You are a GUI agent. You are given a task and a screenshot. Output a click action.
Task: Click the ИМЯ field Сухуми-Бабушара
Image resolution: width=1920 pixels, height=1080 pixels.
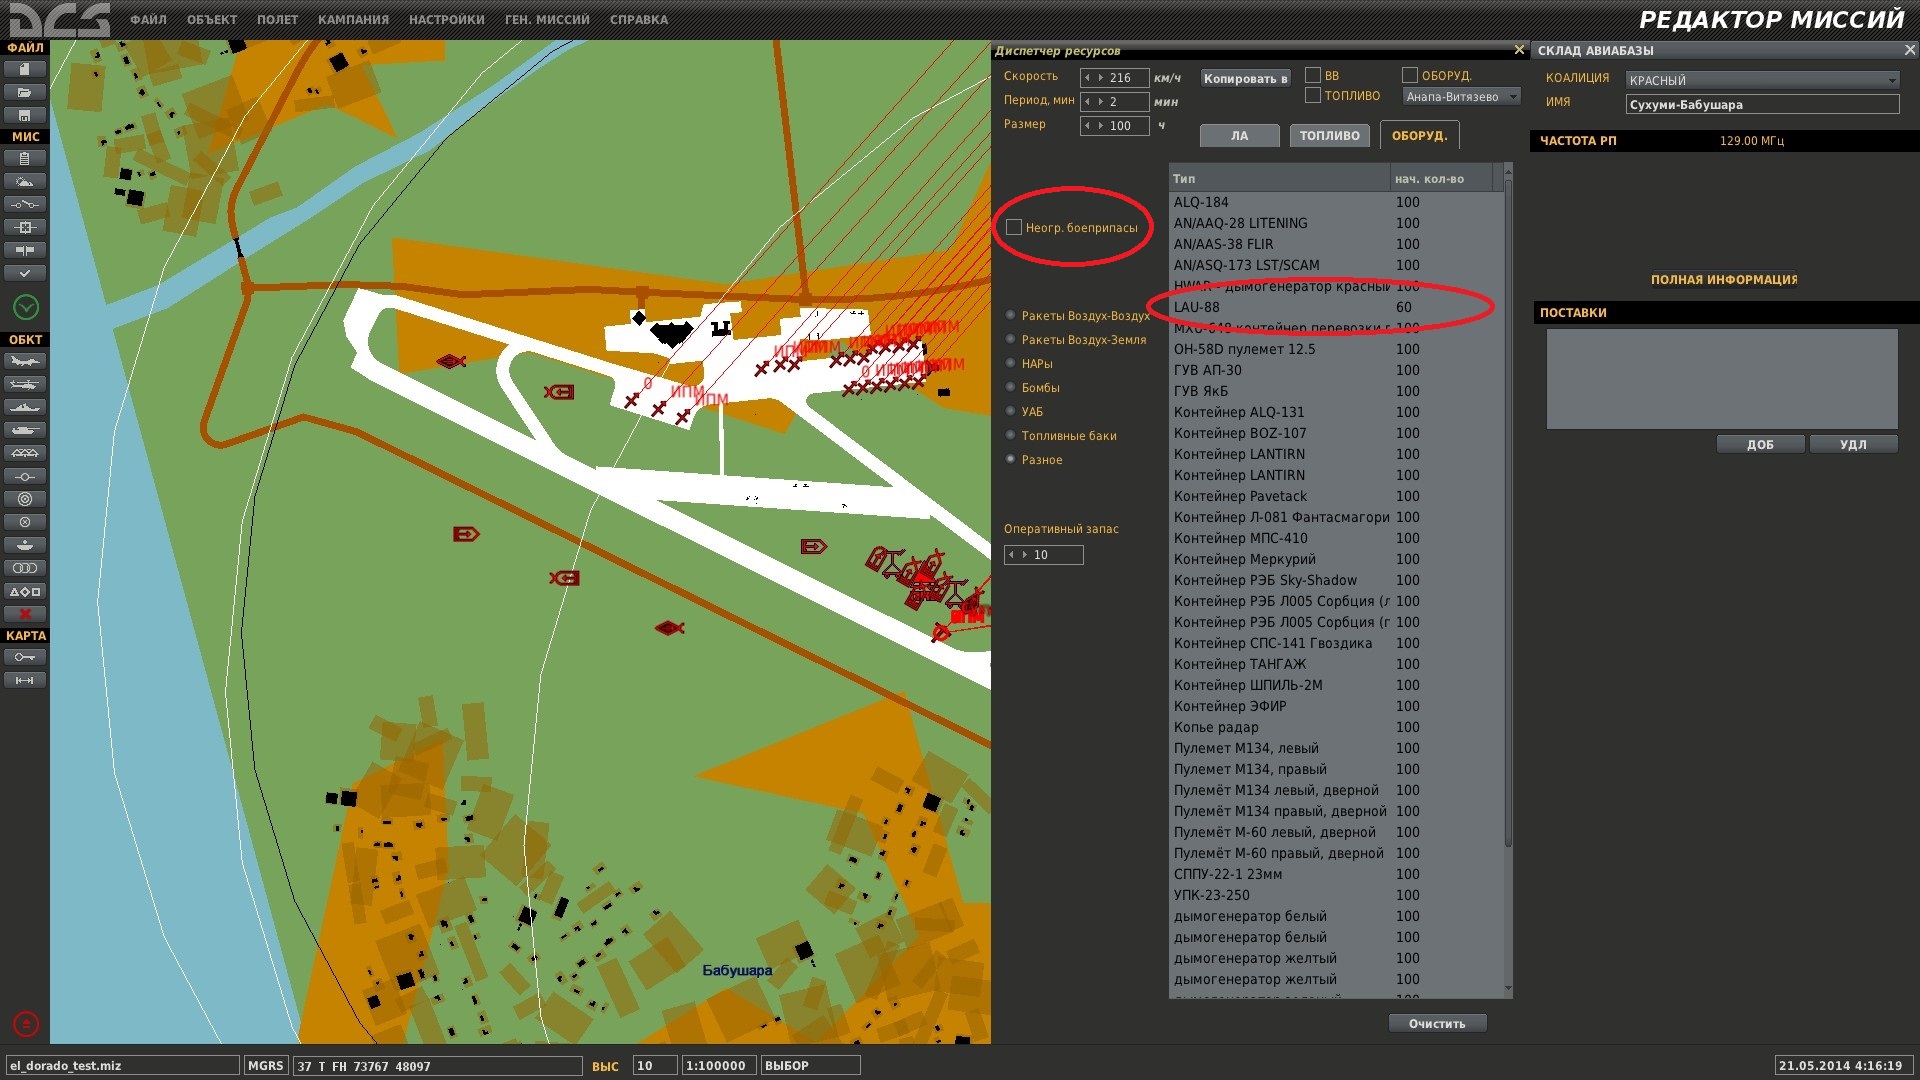tap(1762, 104)
